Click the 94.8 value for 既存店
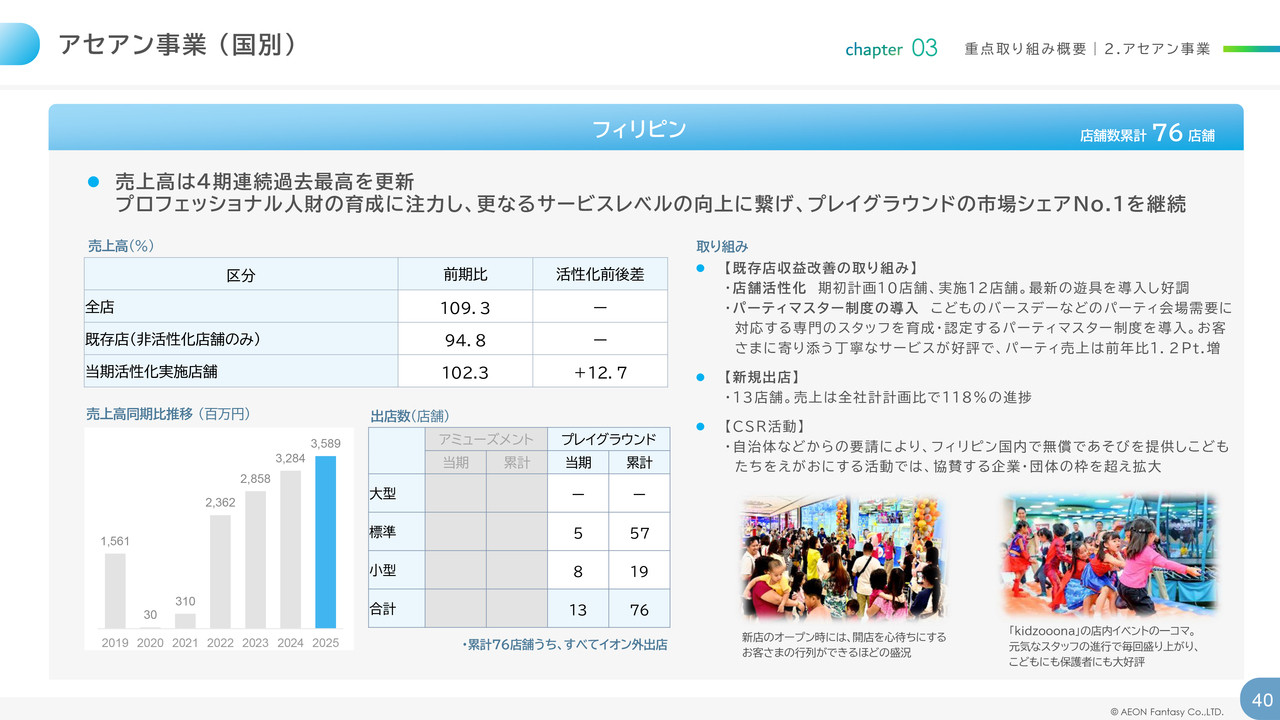This screenshot has width=1280, height=720. tap(465, 340)
